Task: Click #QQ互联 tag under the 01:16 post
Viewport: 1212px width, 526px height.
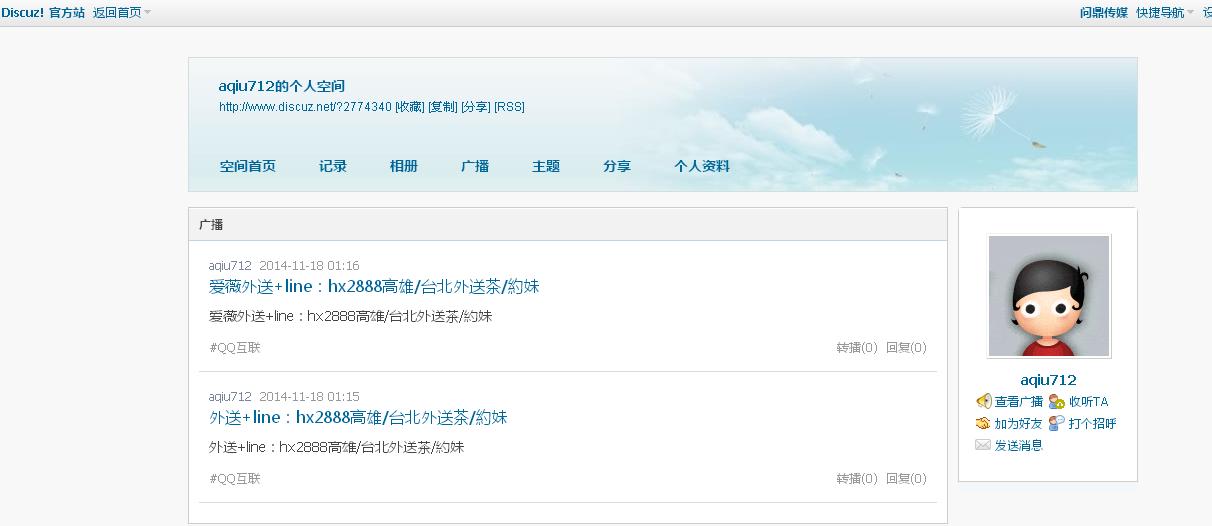Action: coord(235,348)
